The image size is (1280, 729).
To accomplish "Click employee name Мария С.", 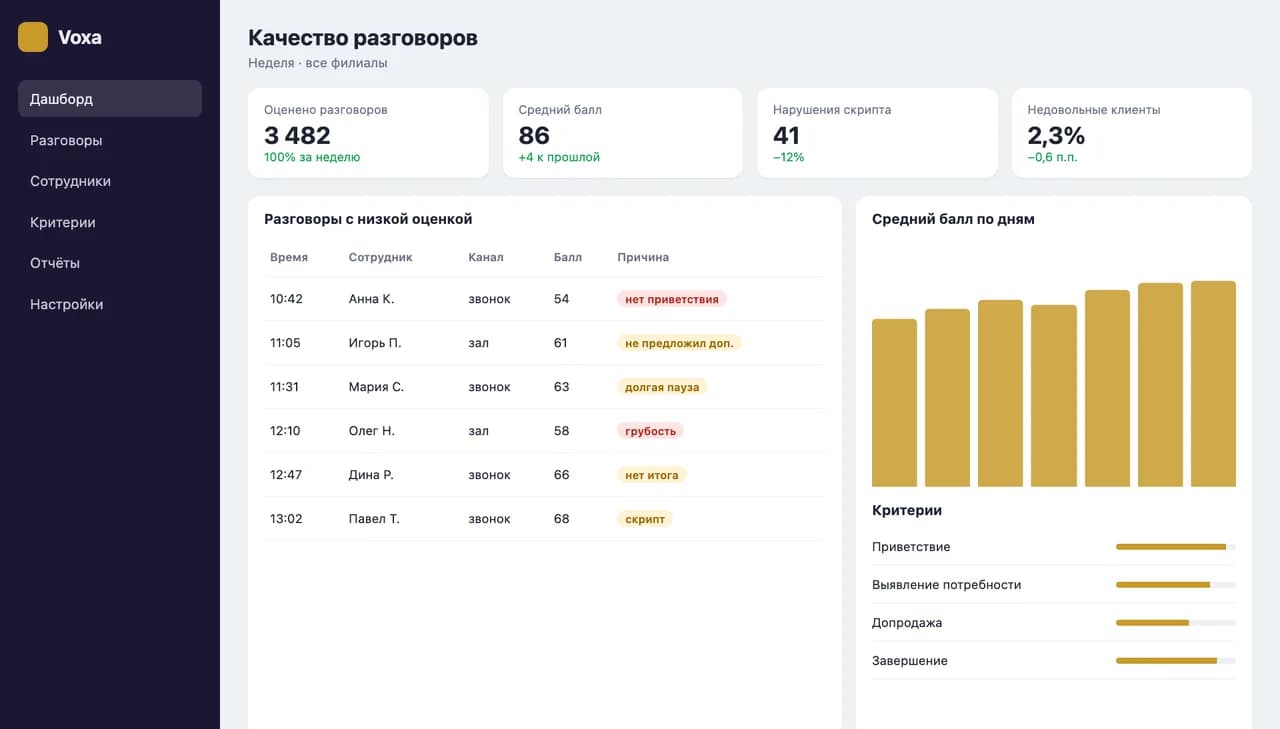I will click(376, 387).
